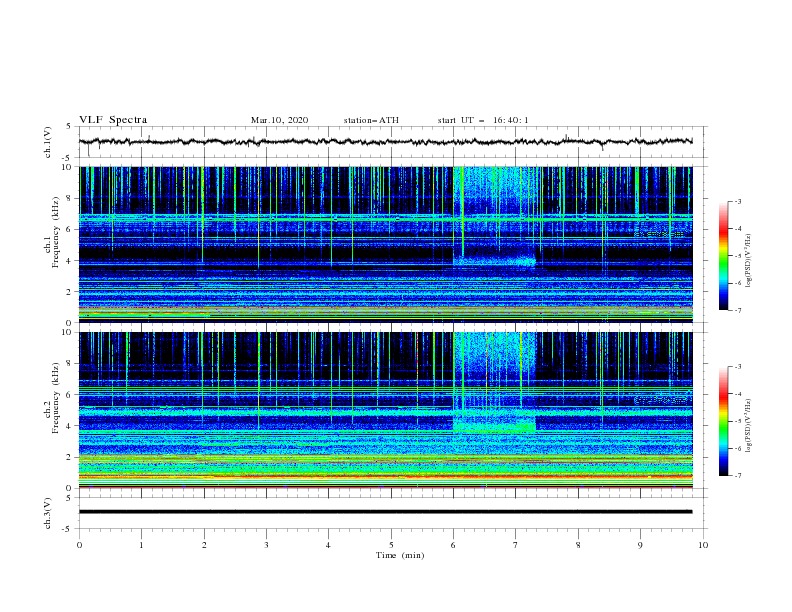Click the "8" kHz tick on ch.2 frequency axis
This screenshot has height=612, width=792.
tap(69, 364)
